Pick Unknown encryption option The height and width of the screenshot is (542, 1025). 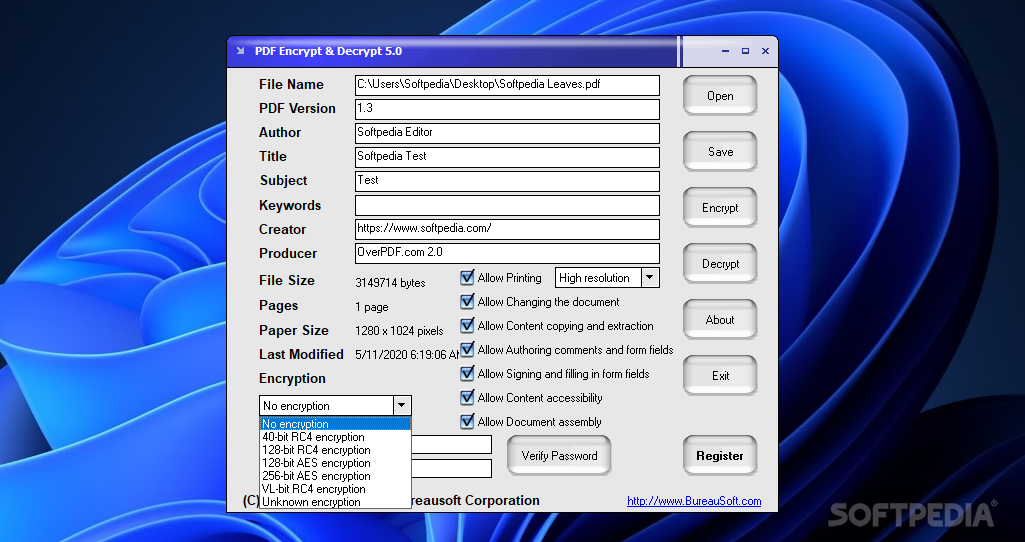pyautogui.click(x=335, y=502)
